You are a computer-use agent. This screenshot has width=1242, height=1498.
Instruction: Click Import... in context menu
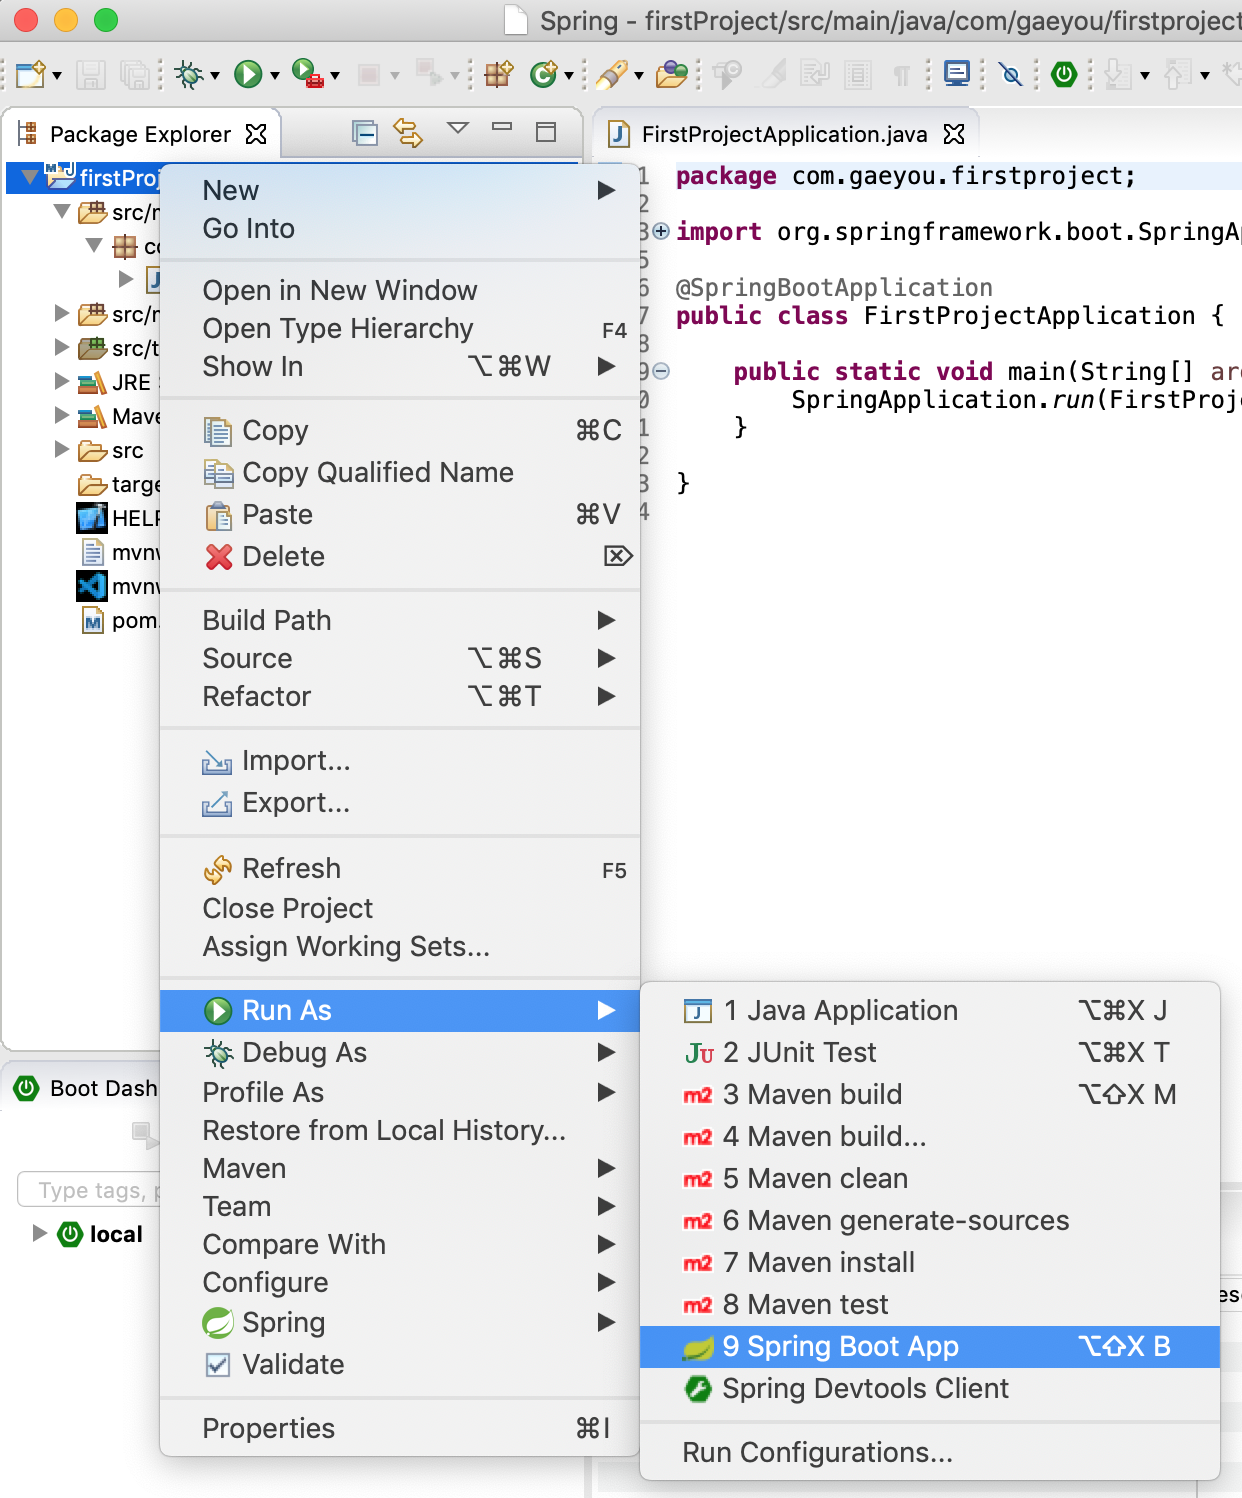coord(400,761)
